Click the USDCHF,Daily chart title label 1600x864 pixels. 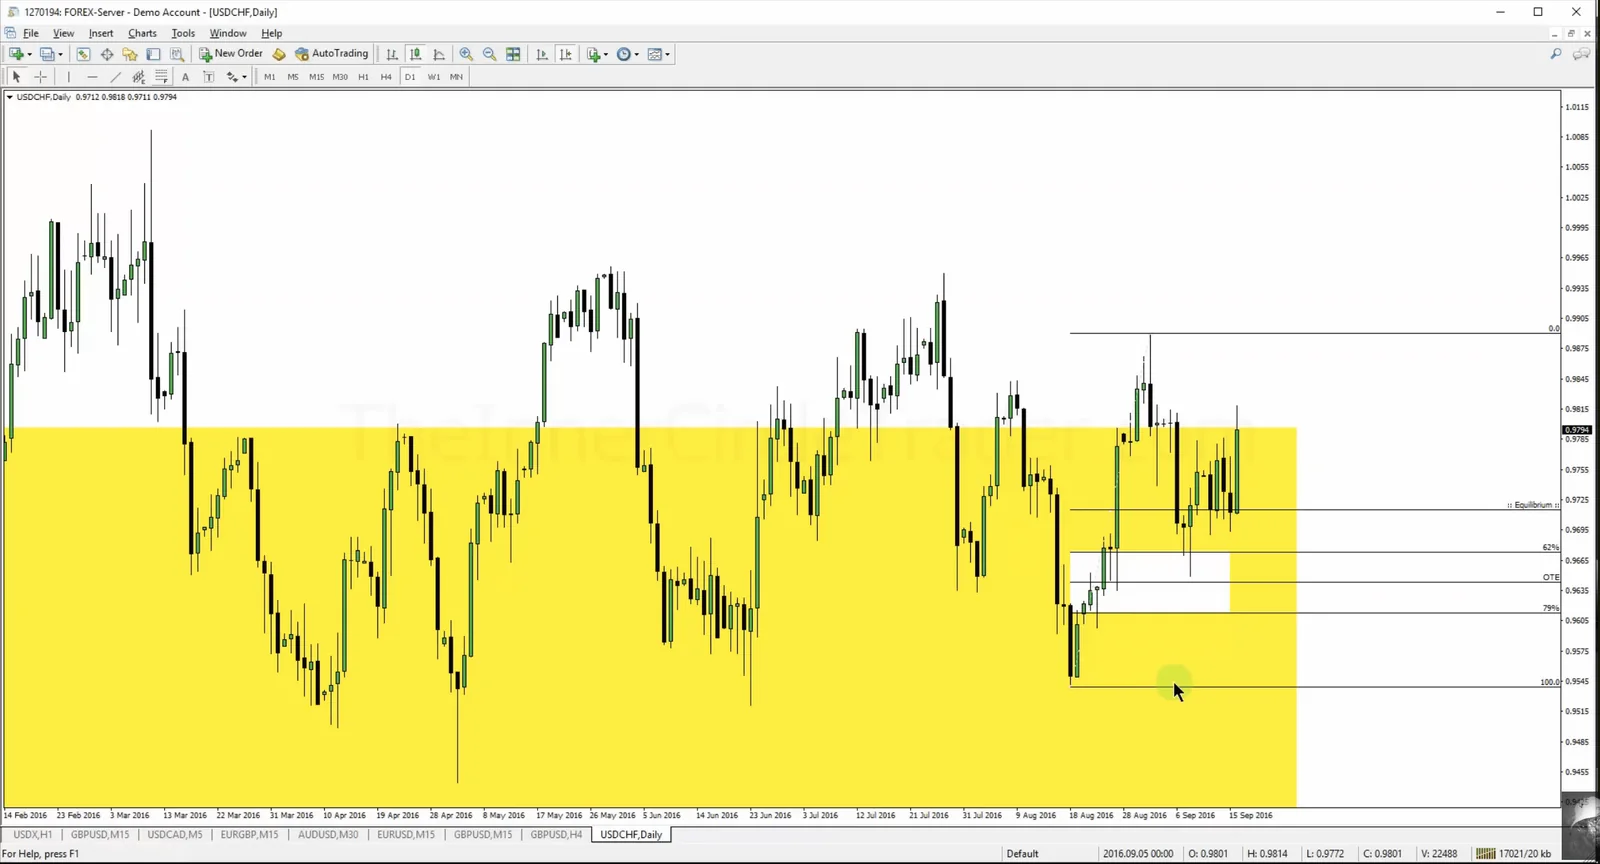click(44, 97)
